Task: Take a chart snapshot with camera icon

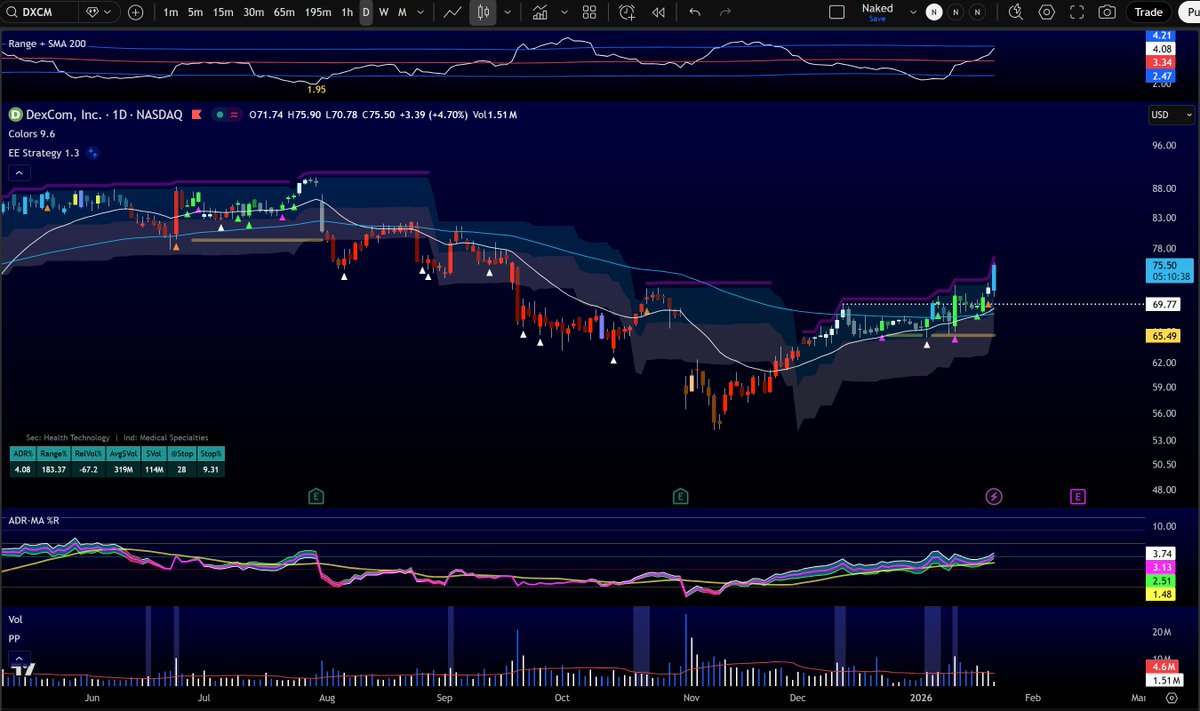Action: (x=1106, y=12)
